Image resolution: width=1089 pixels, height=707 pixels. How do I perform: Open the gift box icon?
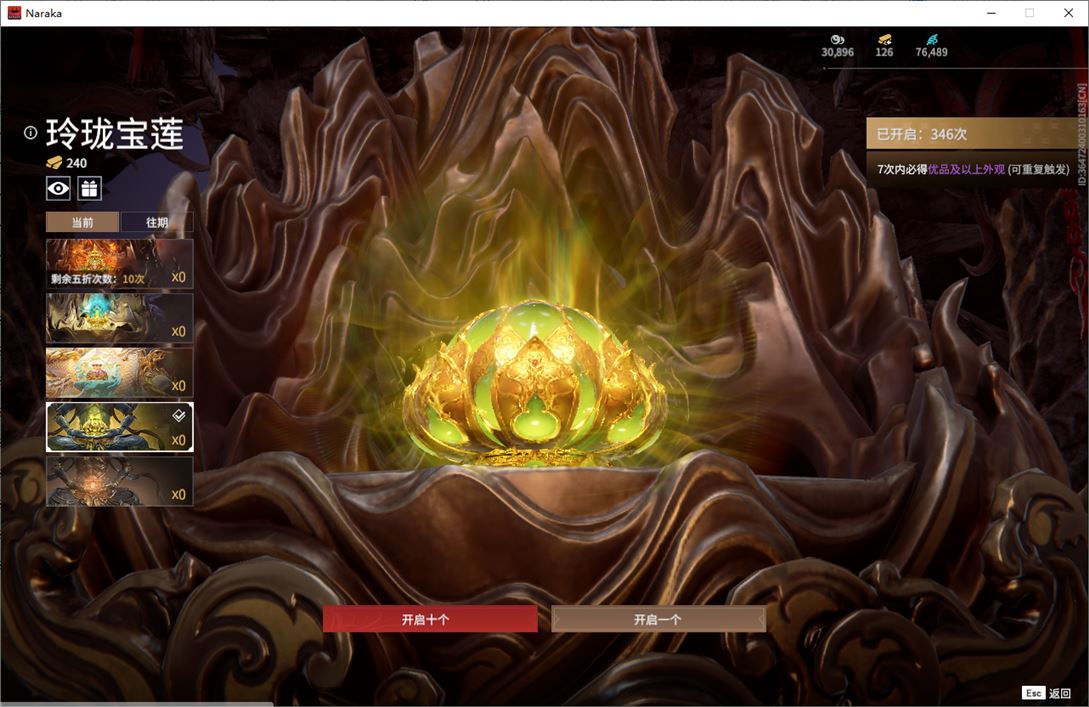pyautogui.click(x=90, y=188)
